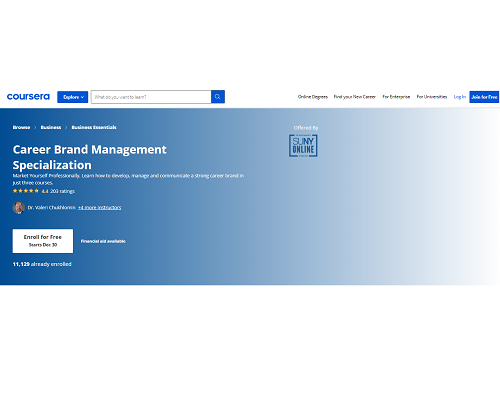500x400 pixels.
Task: Click the five-star rating icons
Action: point(26,191)
